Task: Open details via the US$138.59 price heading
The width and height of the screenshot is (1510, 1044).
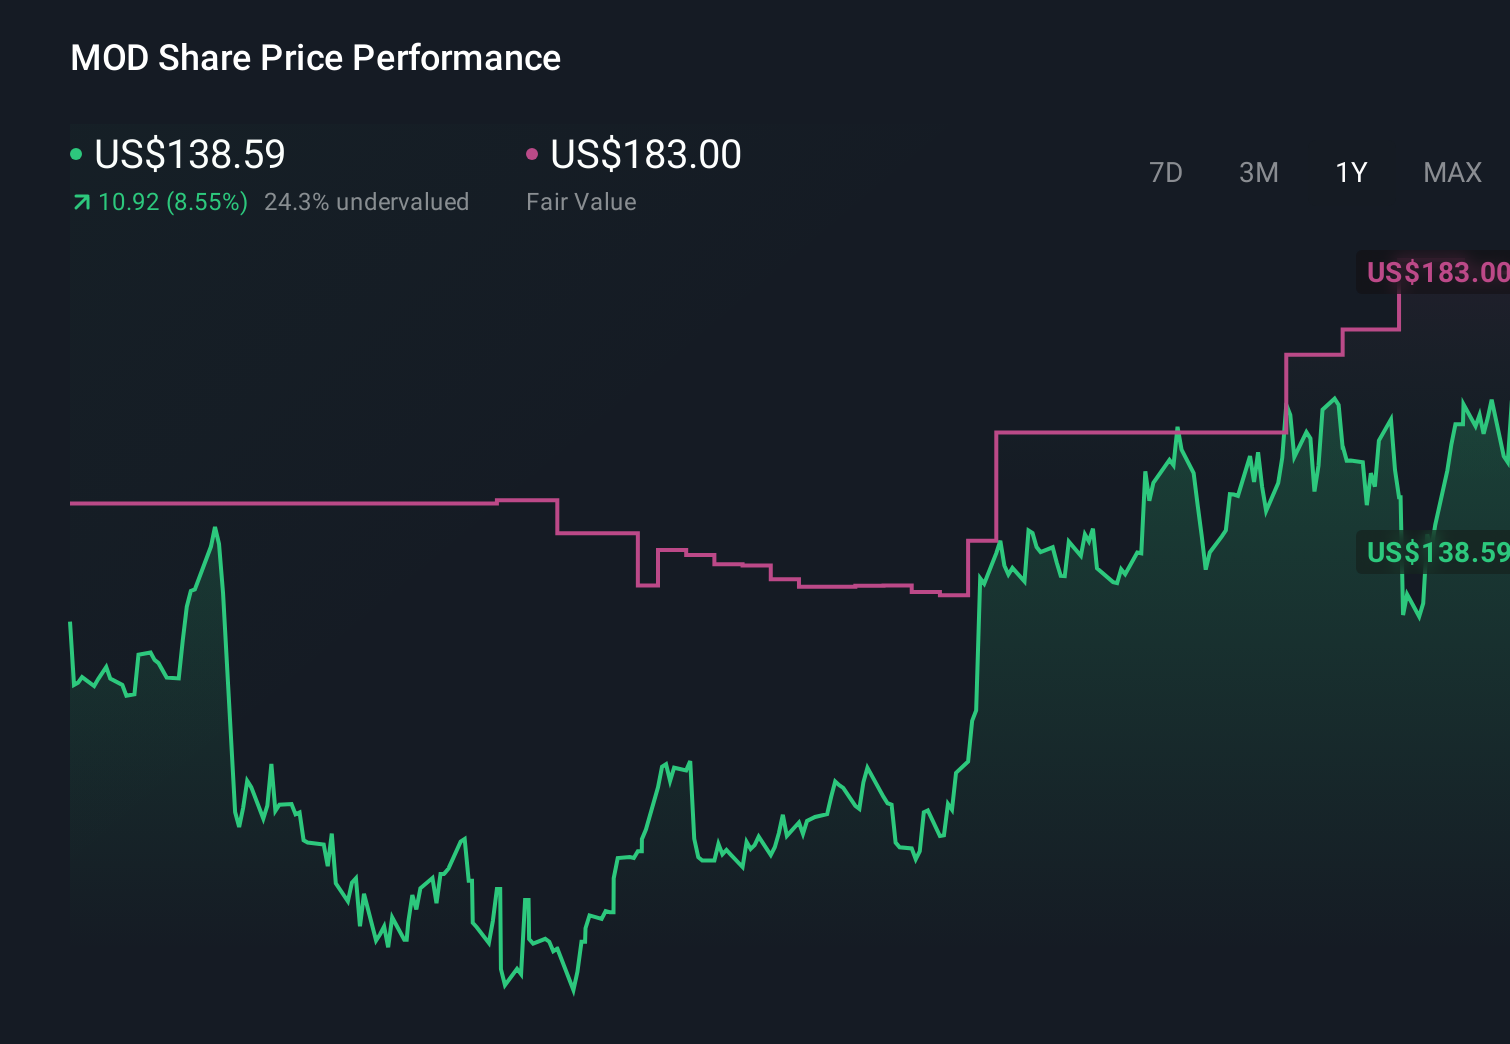Action: (189, 155)
